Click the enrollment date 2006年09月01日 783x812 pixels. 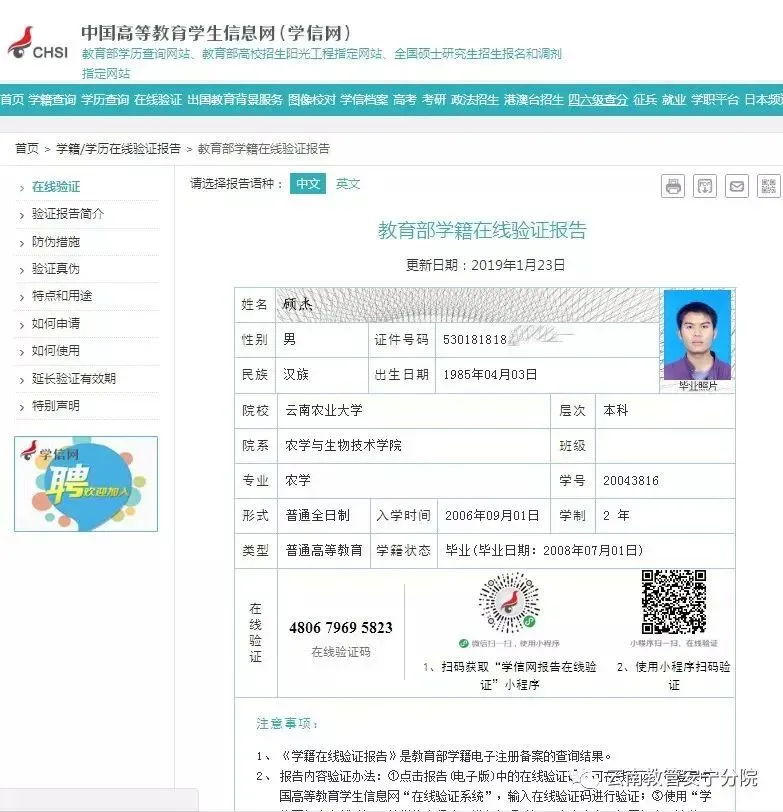[x=492, y=515]
